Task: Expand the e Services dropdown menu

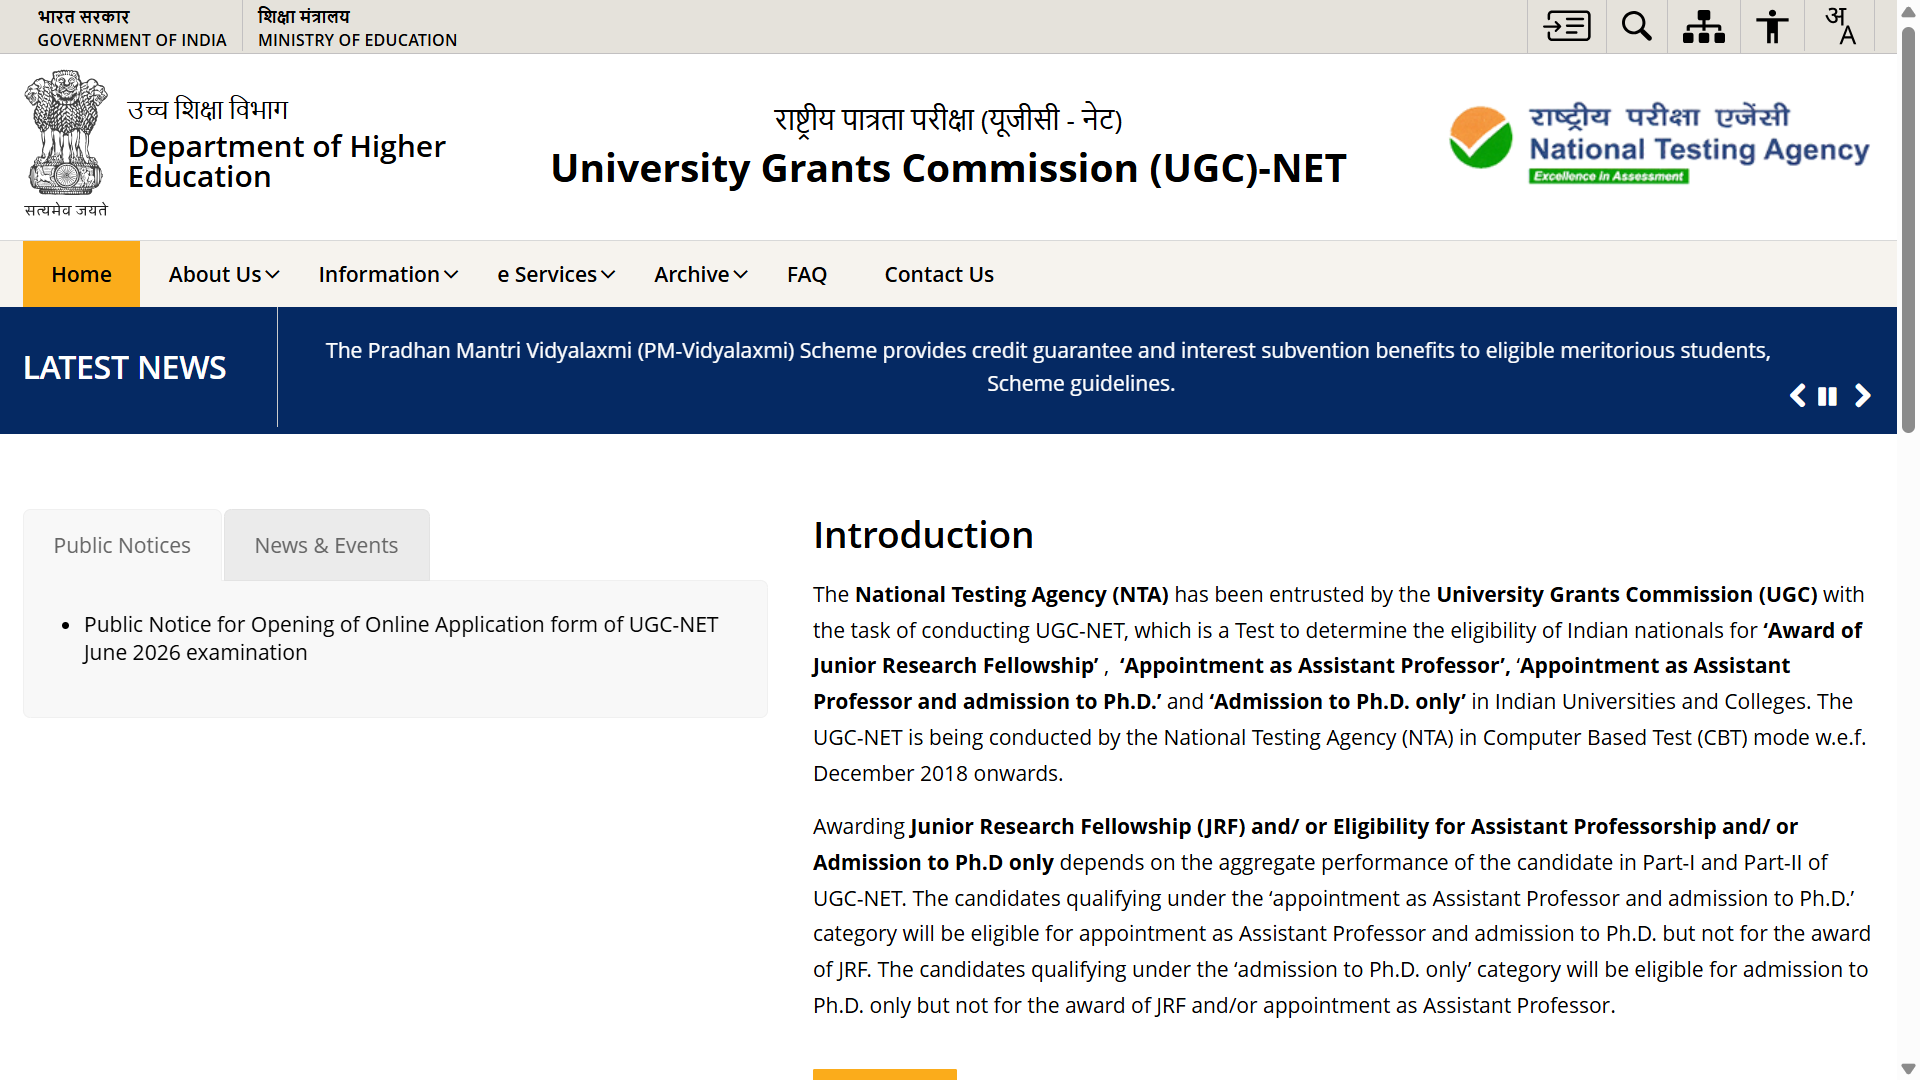Action: click(x=556, y=274)
